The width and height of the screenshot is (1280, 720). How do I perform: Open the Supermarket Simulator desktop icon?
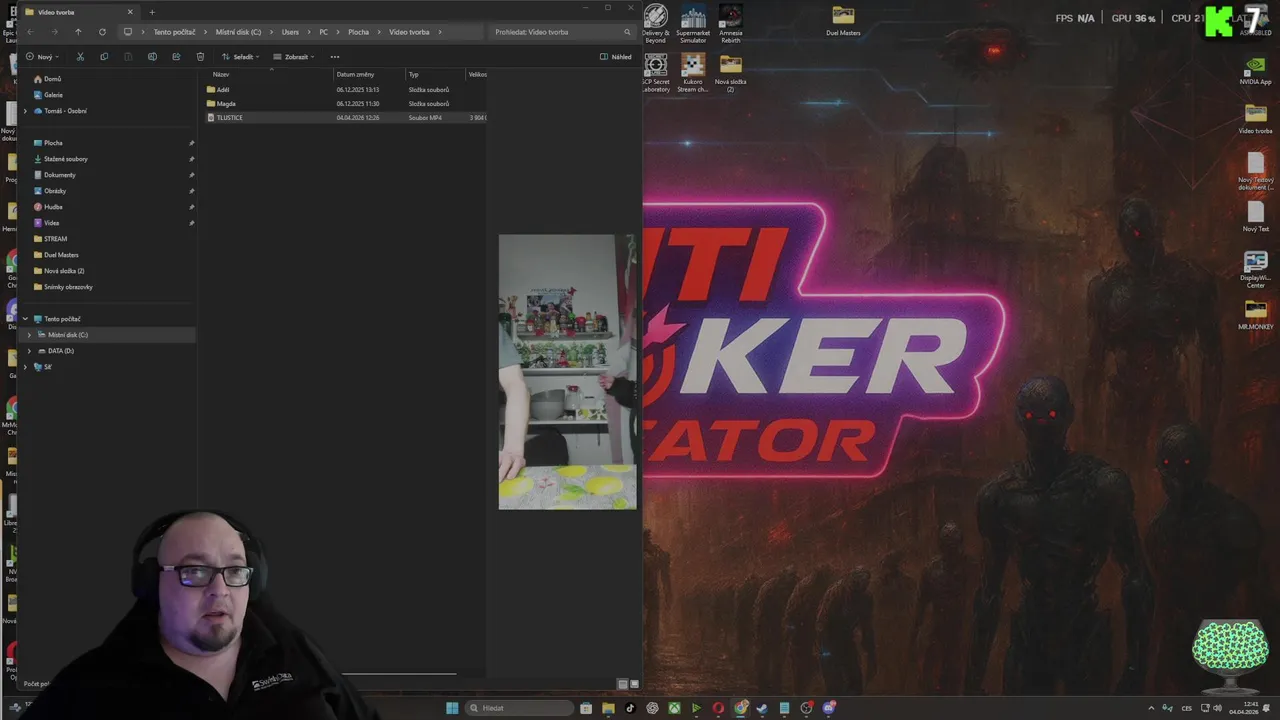pos(693,24)
